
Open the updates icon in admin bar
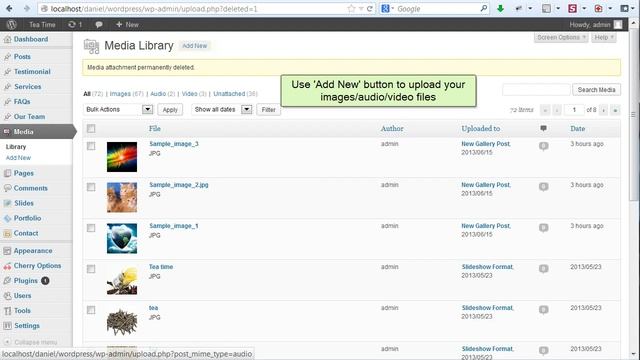pos(75,24)
